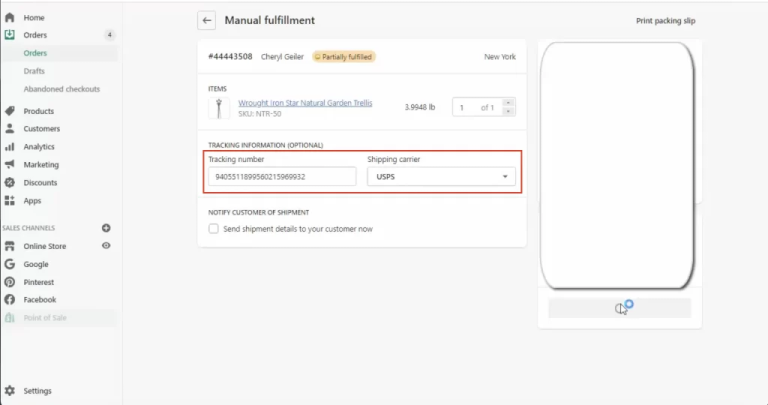
Task: Click the back arrow beside Manual fulfillment
Action: 207,20
